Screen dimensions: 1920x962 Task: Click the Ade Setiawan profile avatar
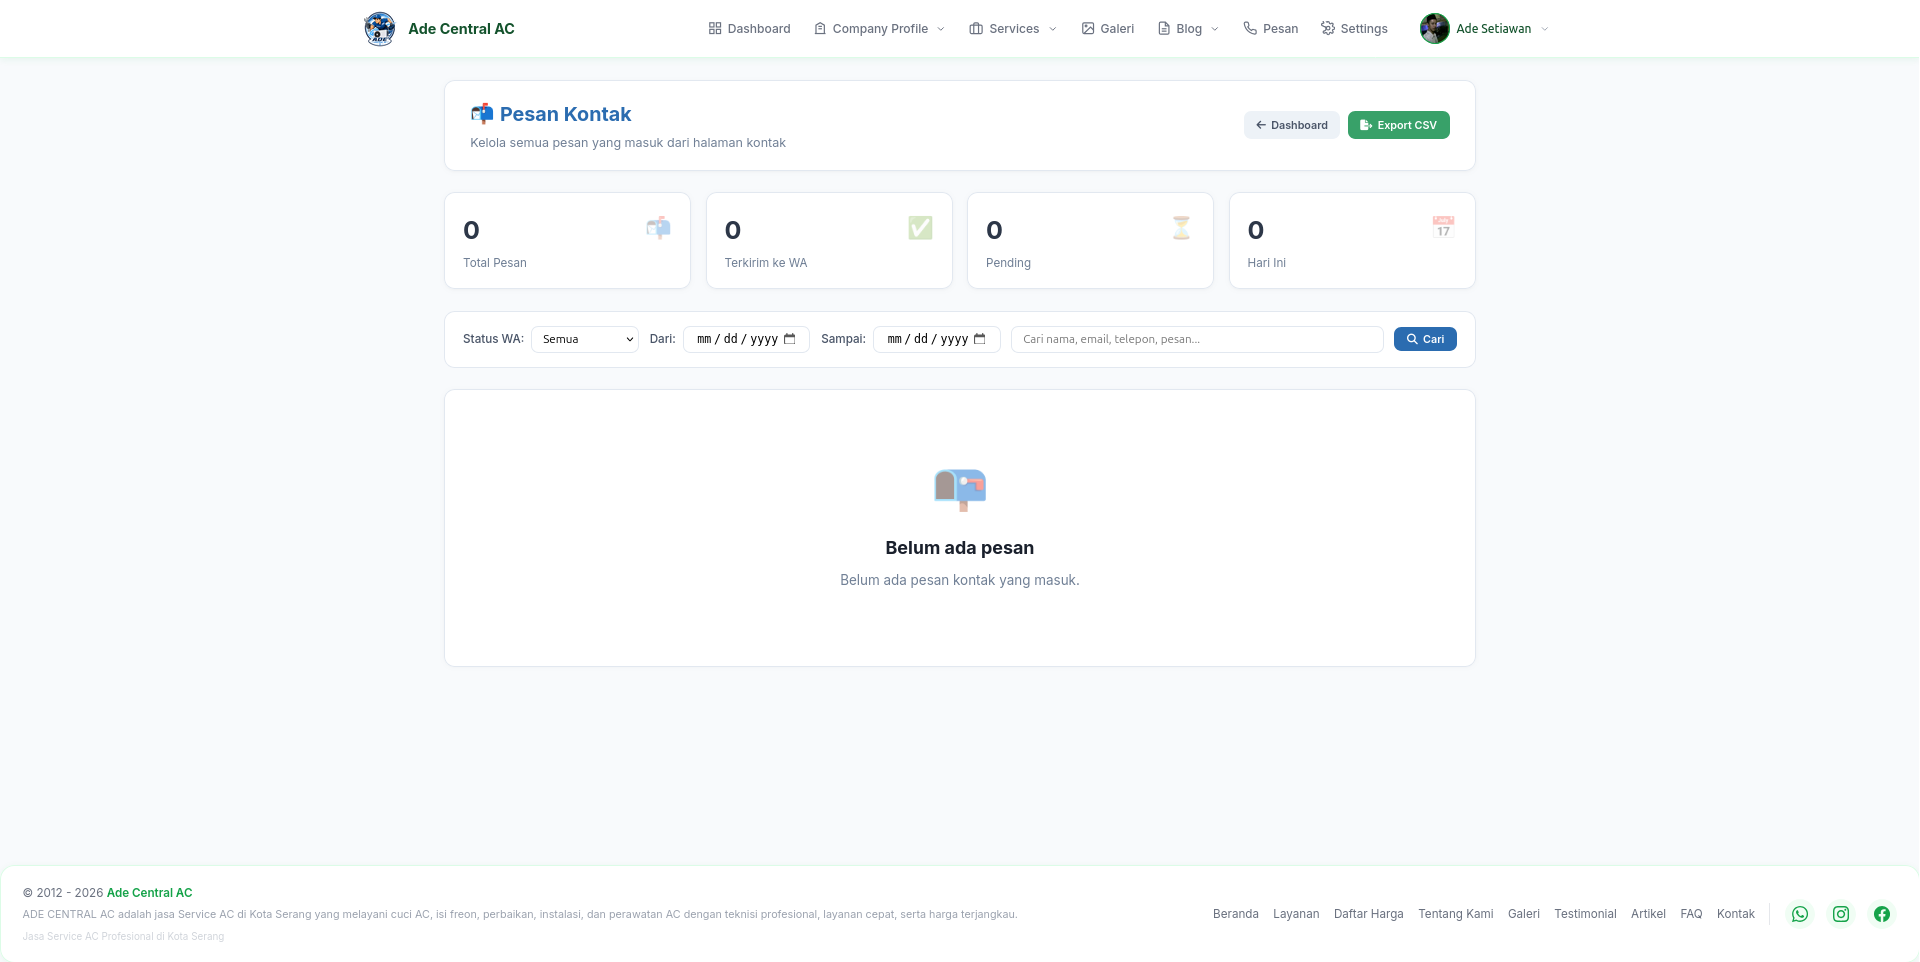pyautogui.click(x=1435, y=29)
